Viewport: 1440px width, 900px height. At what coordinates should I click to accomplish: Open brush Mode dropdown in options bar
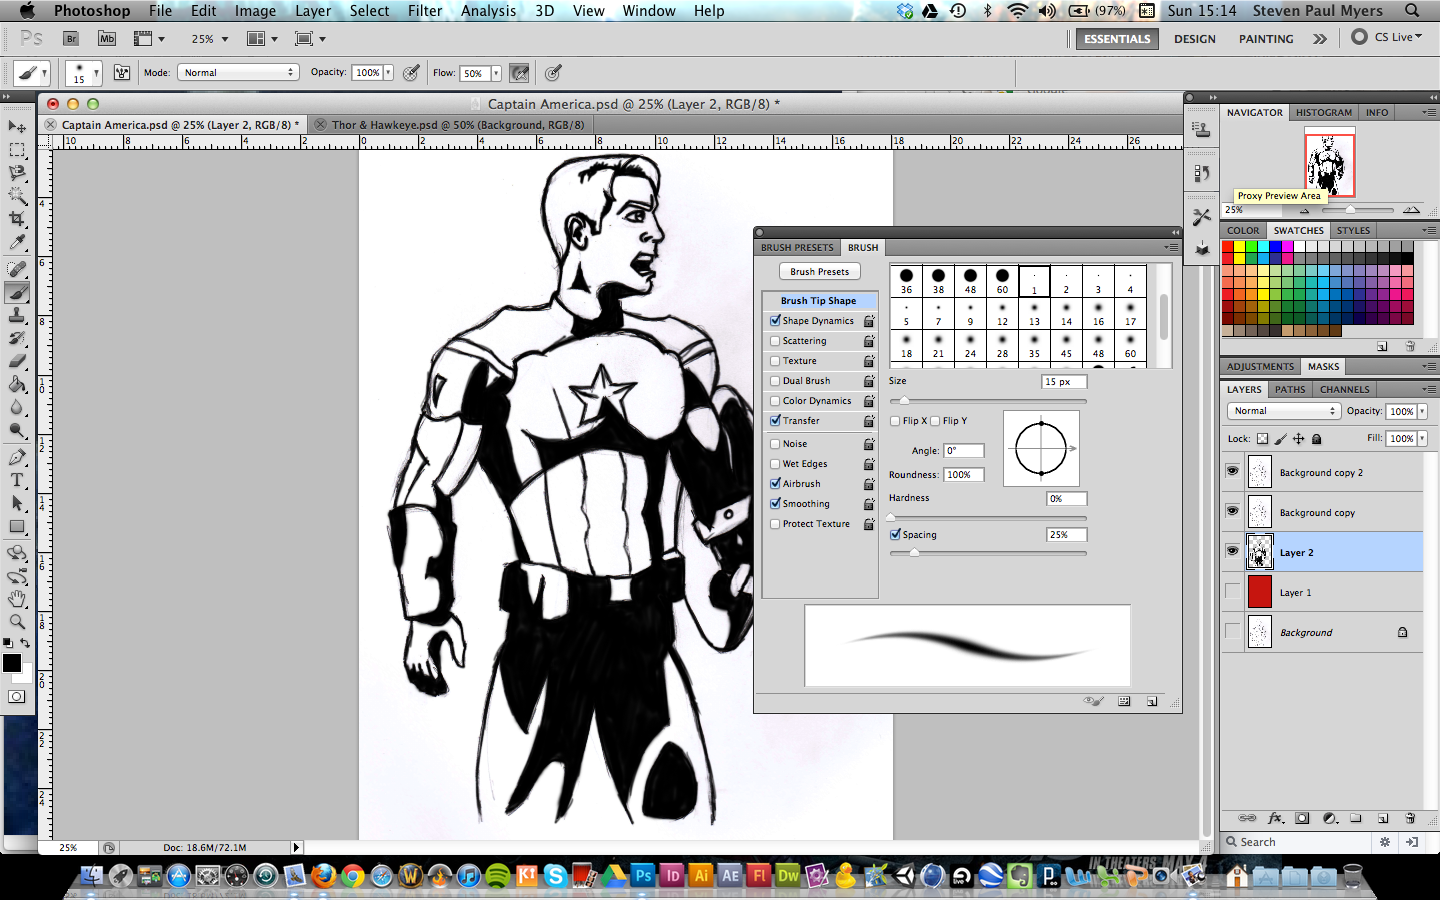coord(238,73)
